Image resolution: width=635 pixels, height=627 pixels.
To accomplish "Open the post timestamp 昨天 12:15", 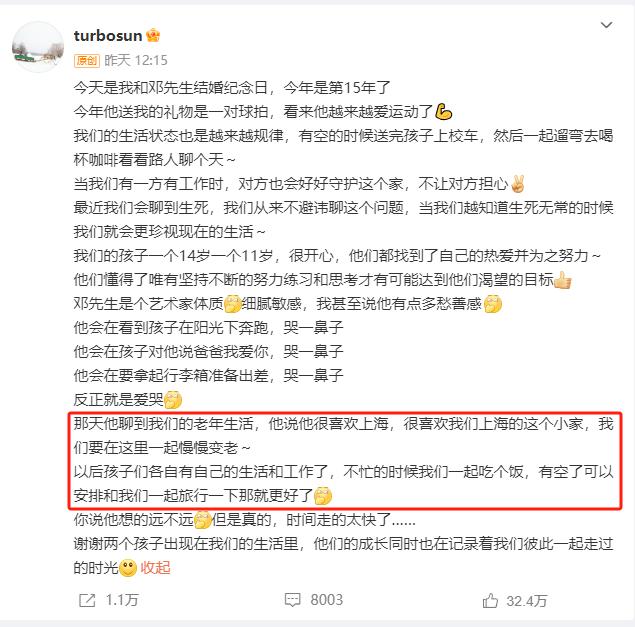I will (136, 61).
